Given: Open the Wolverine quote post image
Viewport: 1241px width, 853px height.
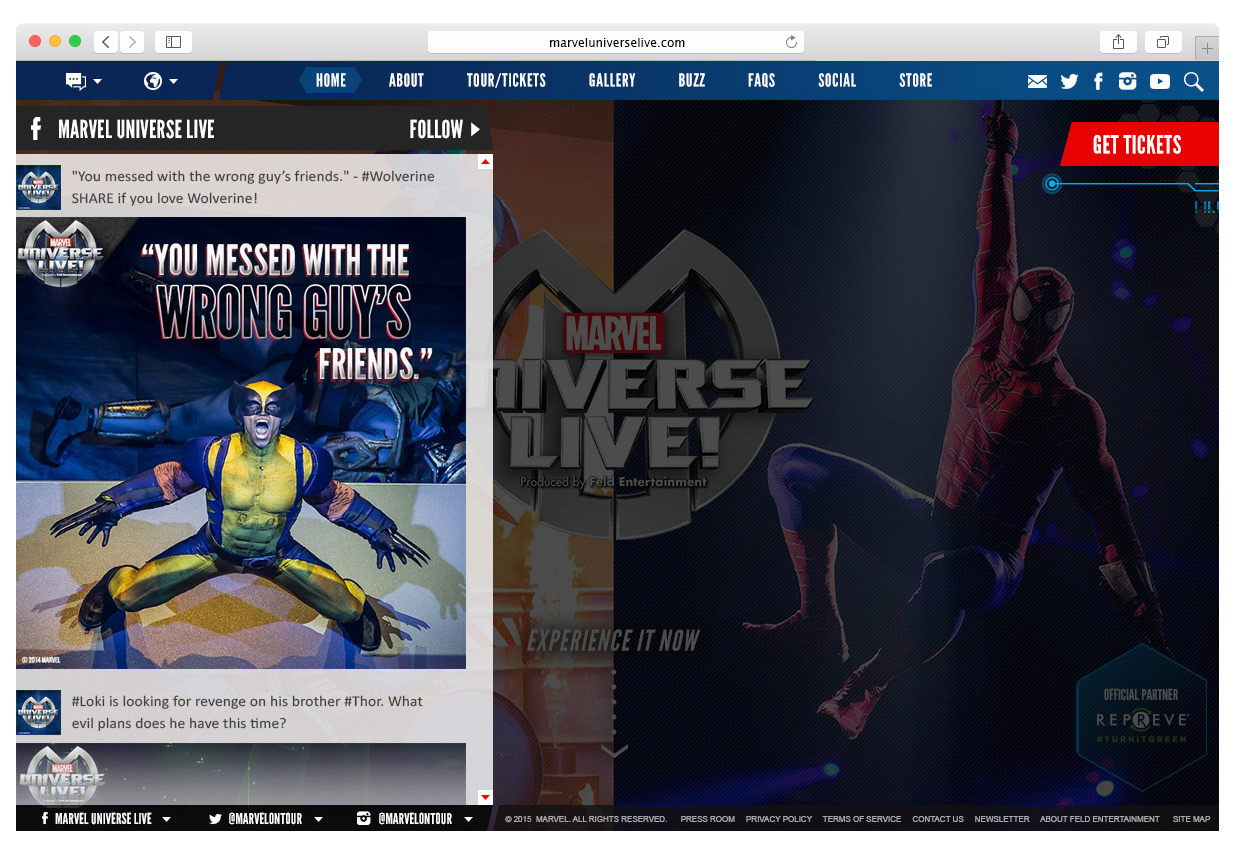Looking at the screenshot, I should point(241,443).
